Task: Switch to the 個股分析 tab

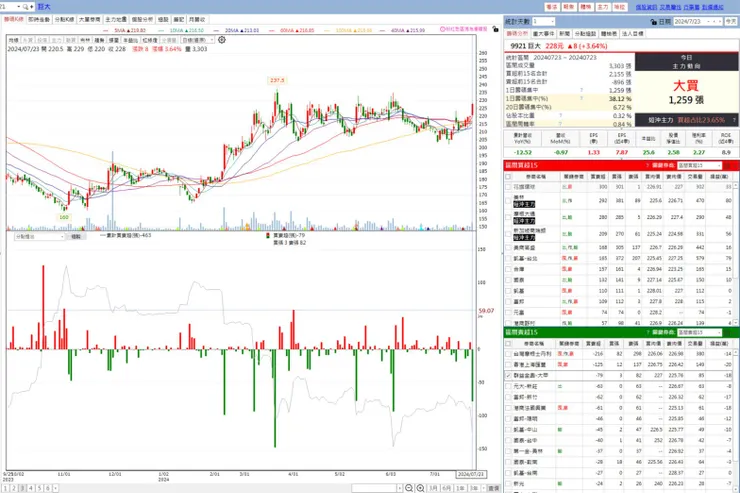Action: [142, 19]
